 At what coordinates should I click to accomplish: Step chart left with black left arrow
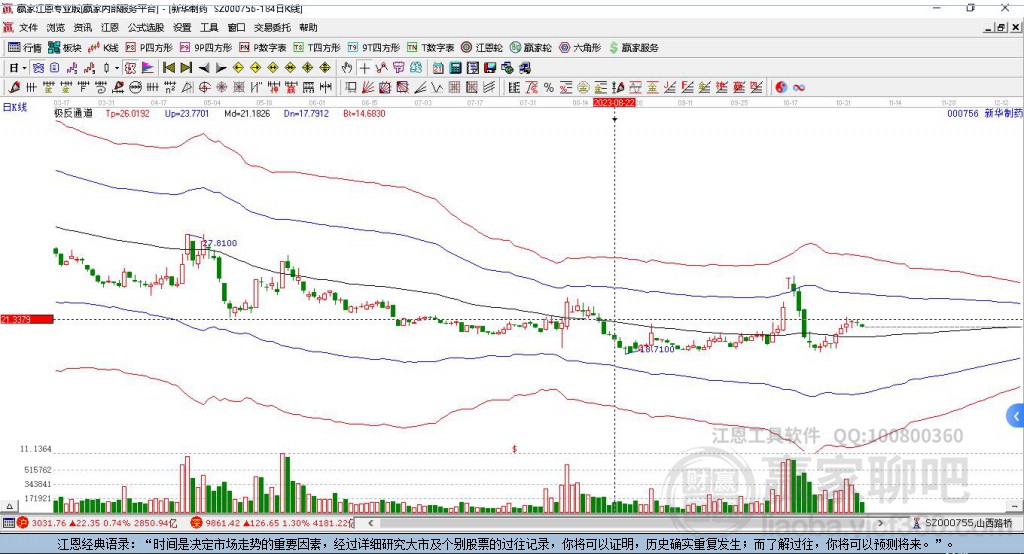[204, 68]
